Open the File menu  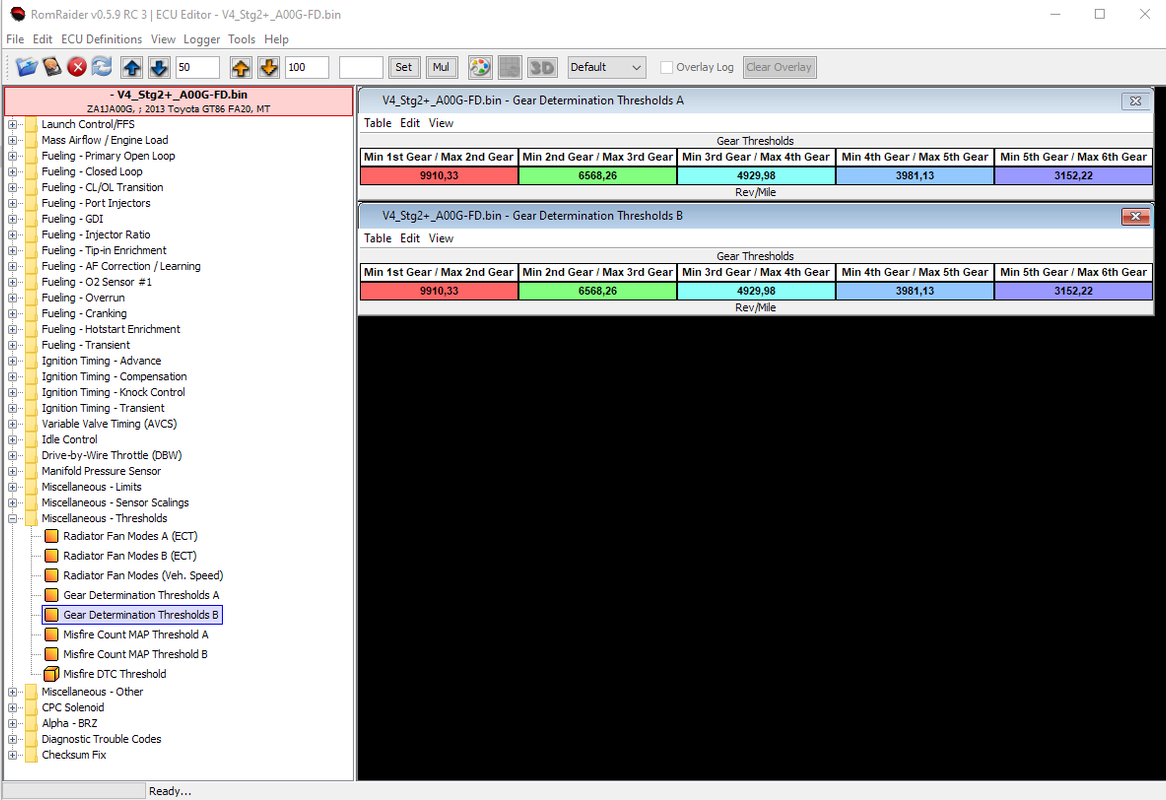[x=15, y=39]
